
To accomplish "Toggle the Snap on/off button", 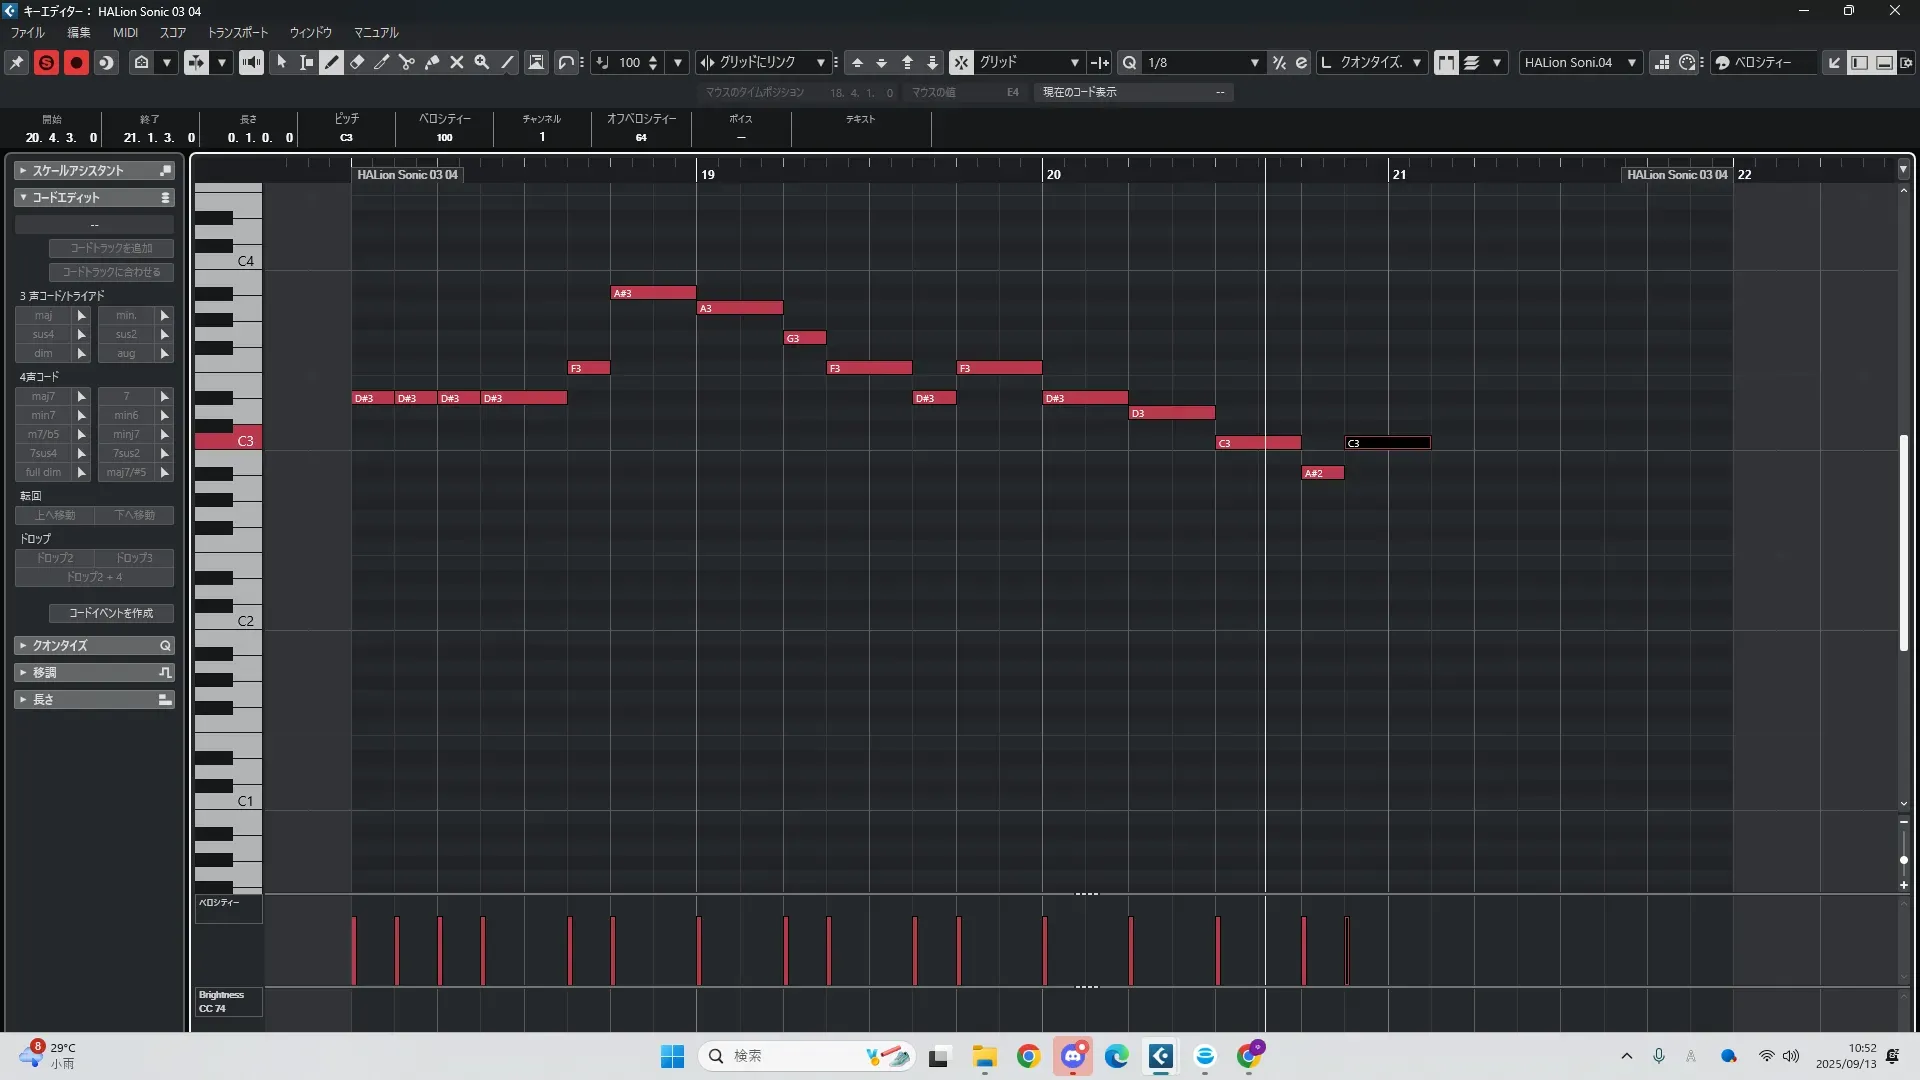I will (x=961, y=62).
